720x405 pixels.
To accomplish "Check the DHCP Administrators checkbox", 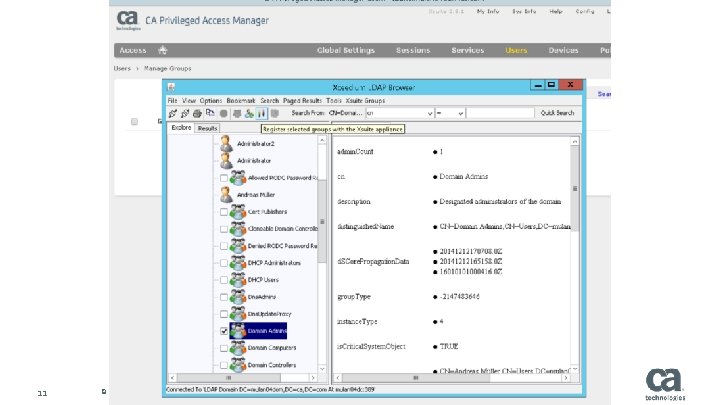I will 224,263.
